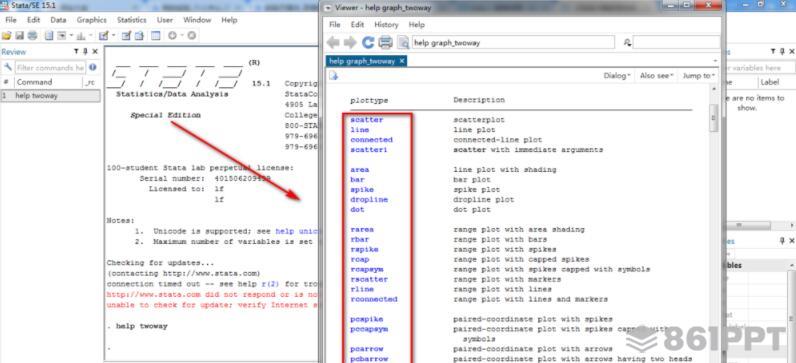Open the dropline plottype link

(369, 200)
